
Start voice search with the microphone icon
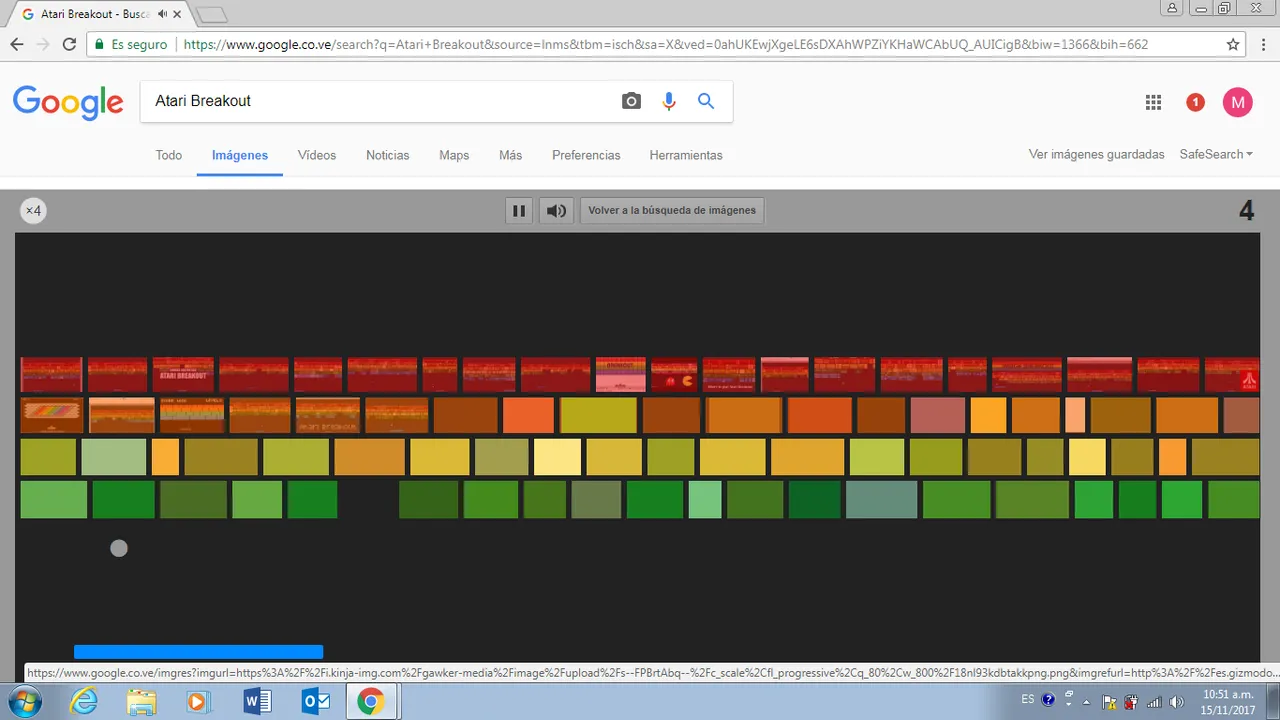[669, 101]
